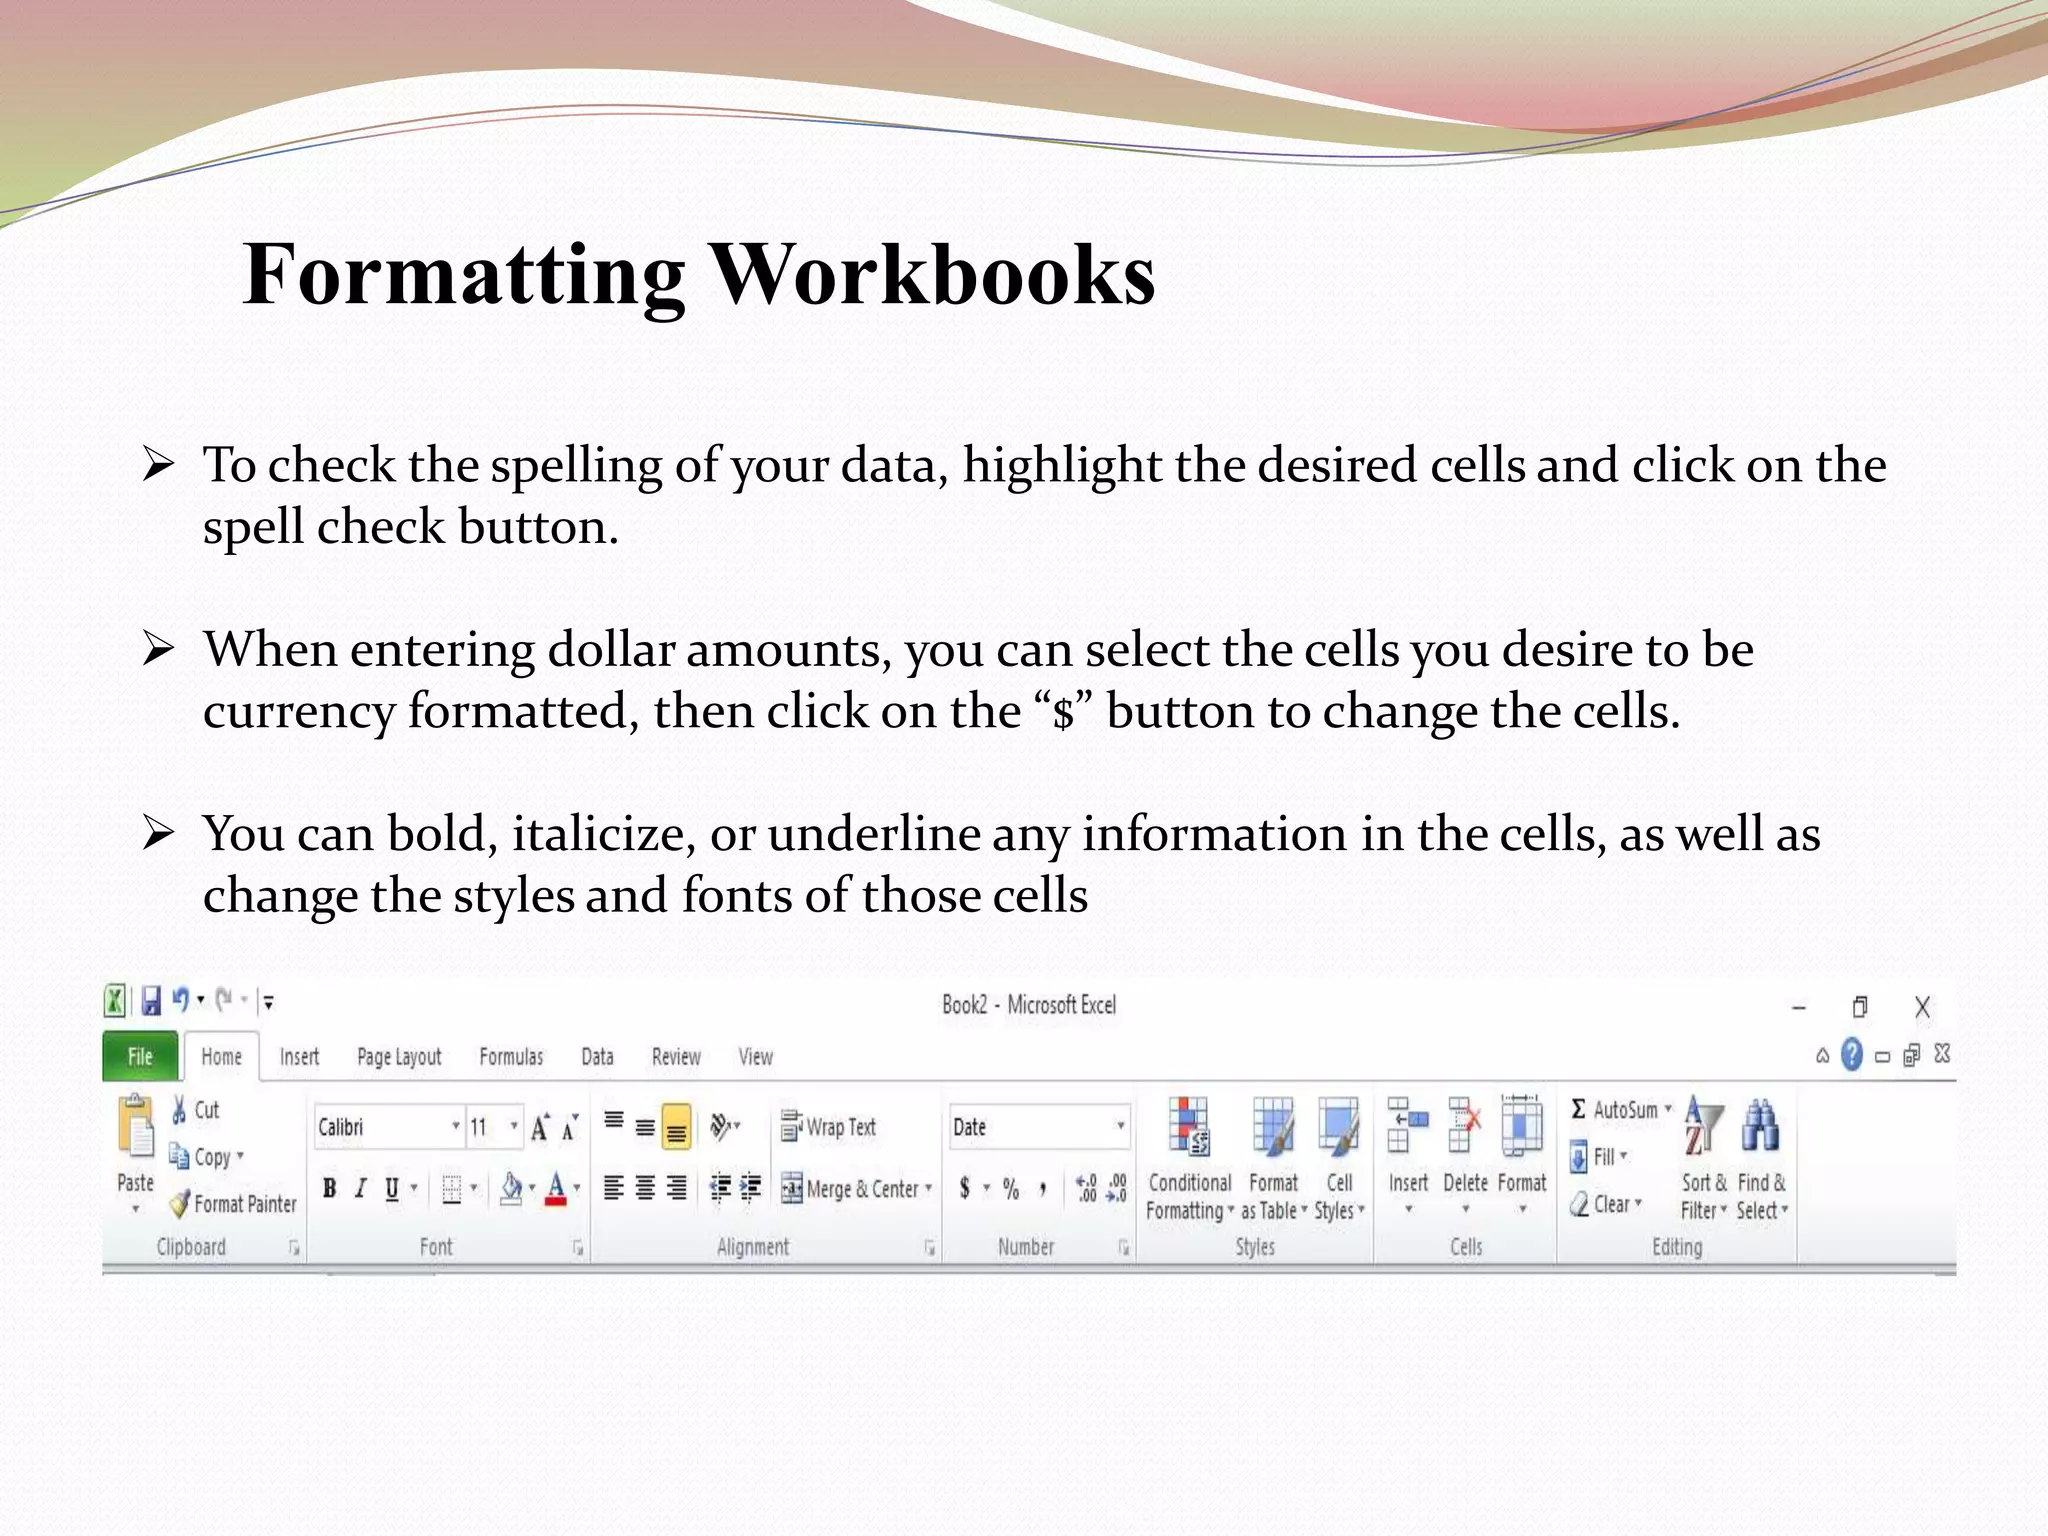Switch to the Review tab

click(x=676, y=1057)
